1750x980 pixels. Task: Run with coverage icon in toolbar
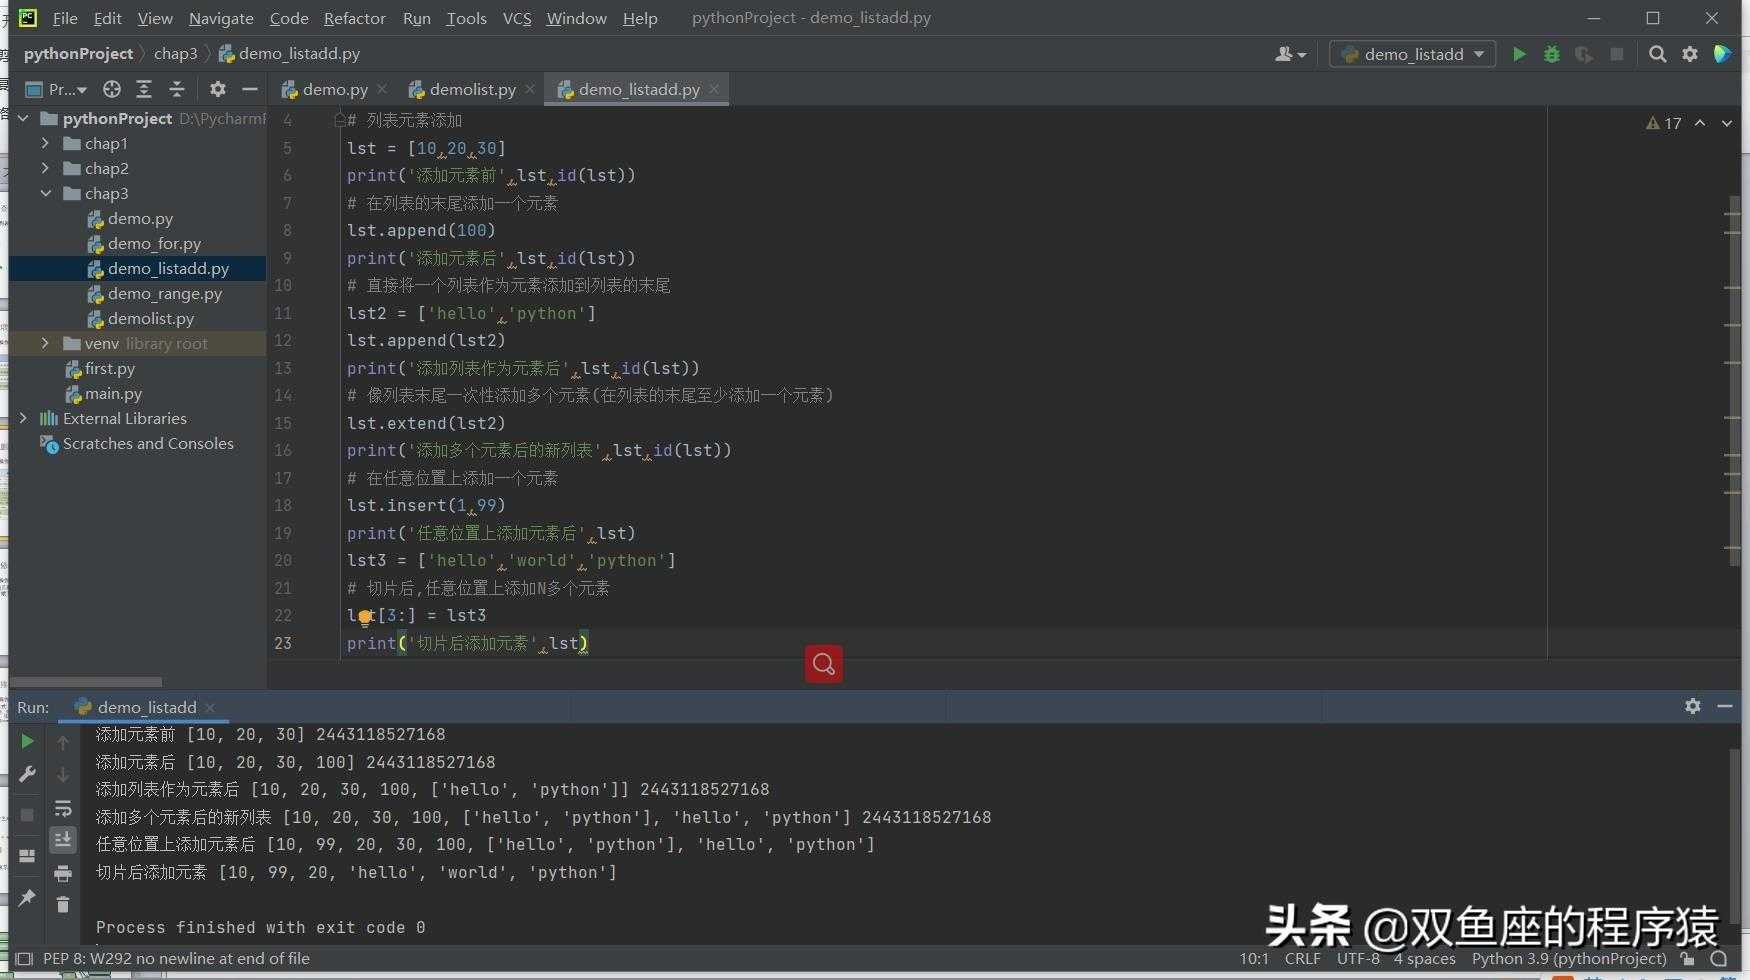tap(1584, 54)
